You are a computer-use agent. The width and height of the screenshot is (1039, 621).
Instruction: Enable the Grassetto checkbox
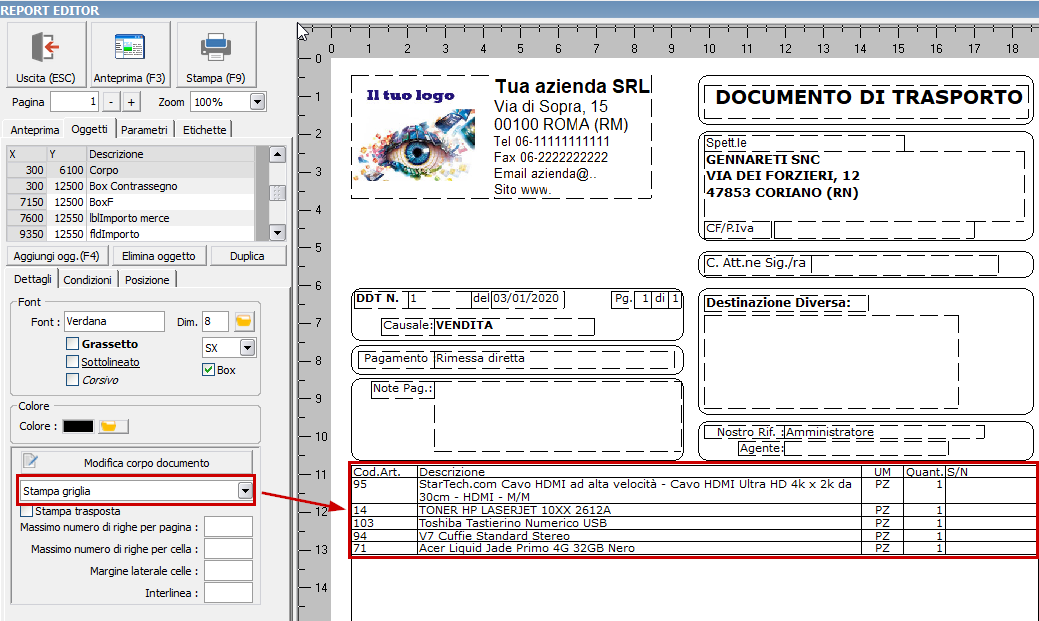[73, 344]
